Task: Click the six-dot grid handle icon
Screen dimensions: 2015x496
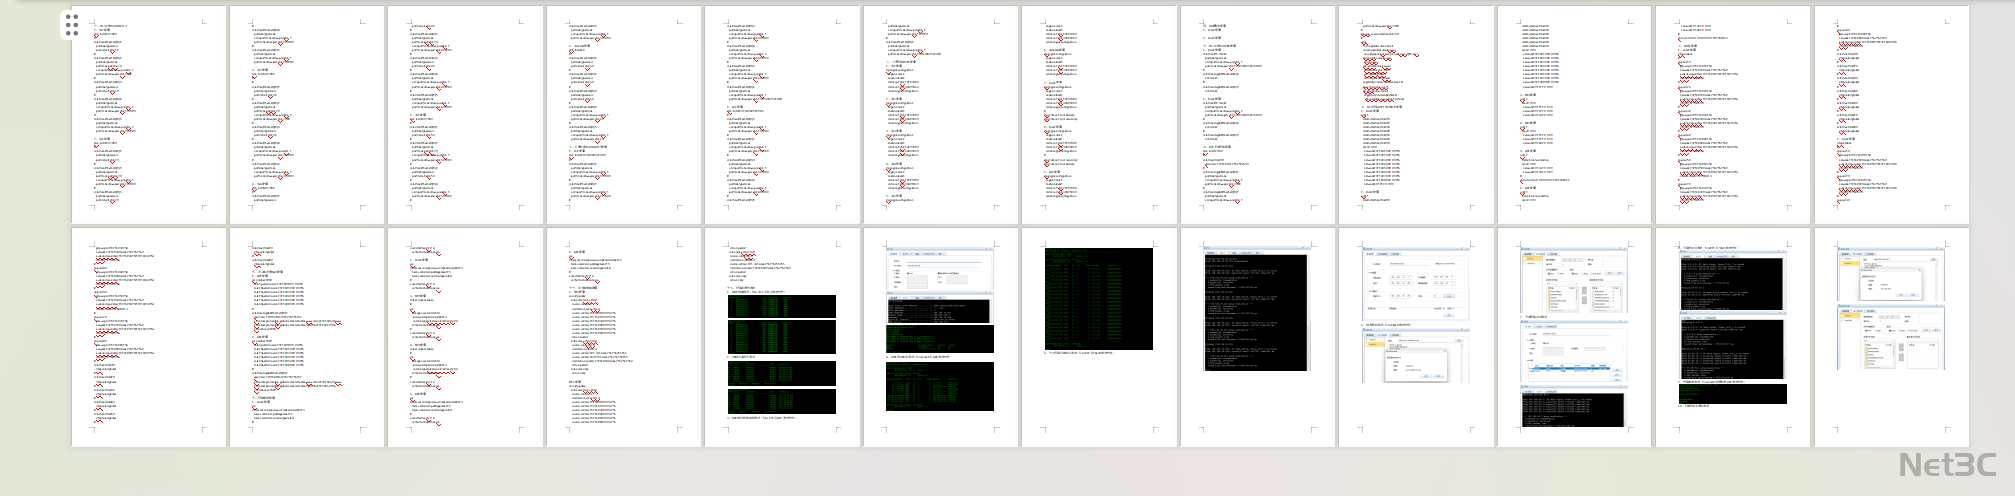Action: [x=71, y=25]
